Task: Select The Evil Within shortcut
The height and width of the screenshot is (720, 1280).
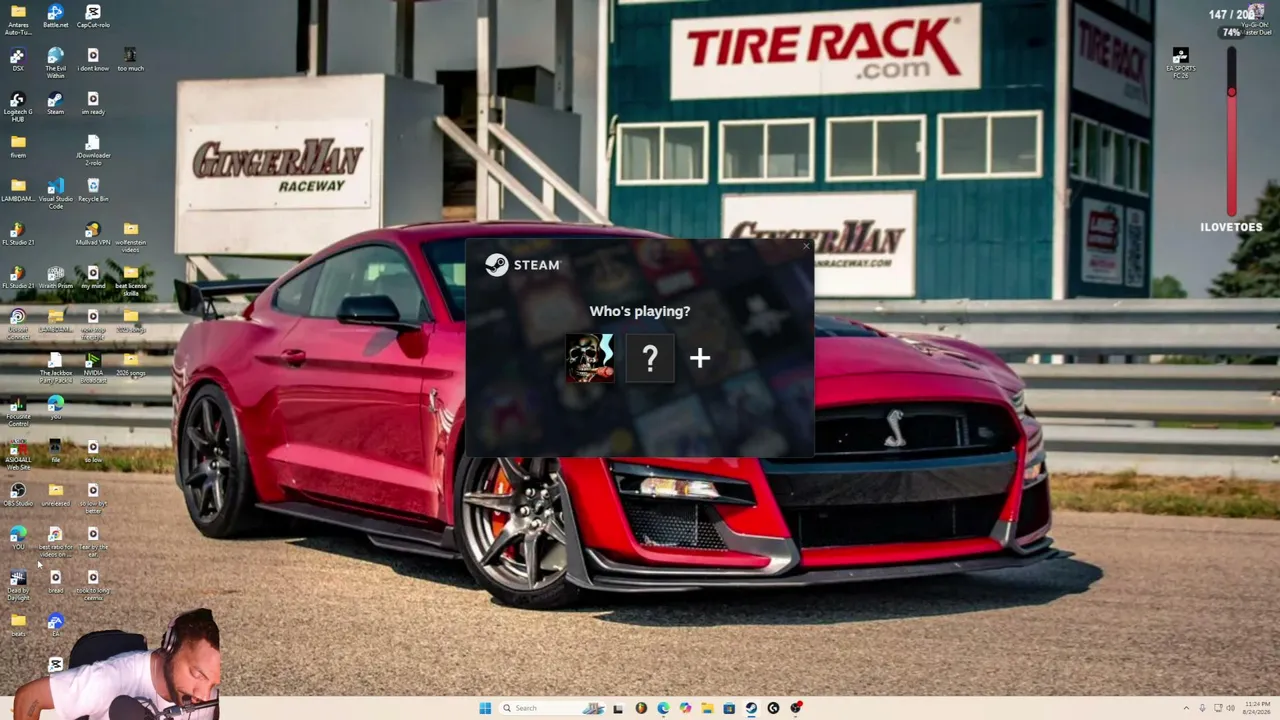Action: 55,63
